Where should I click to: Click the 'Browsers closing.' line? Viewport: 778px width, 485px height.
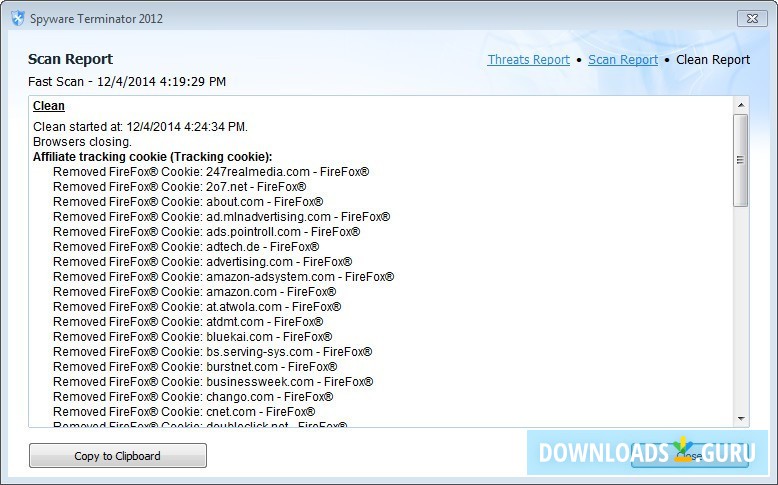[82, 141]
